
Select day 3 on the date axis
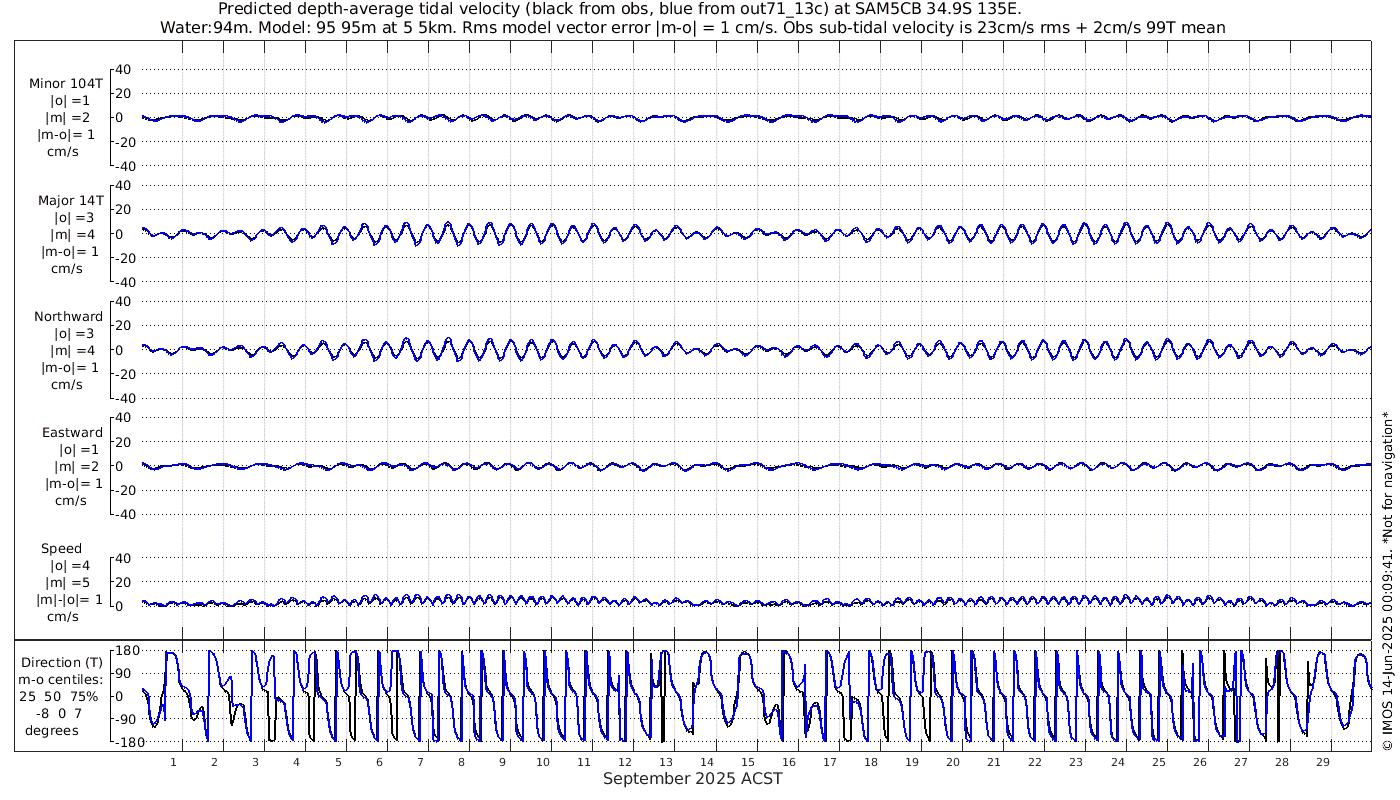pos(255,762)
